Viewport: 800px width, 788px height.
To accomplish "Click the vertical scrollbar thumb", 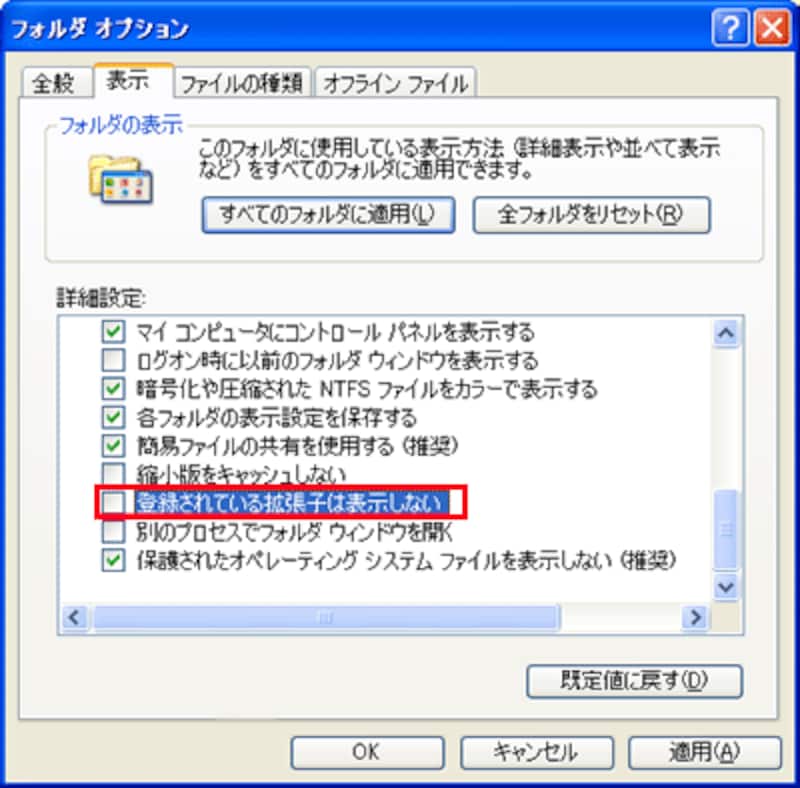I will click(x=726, y=529).
